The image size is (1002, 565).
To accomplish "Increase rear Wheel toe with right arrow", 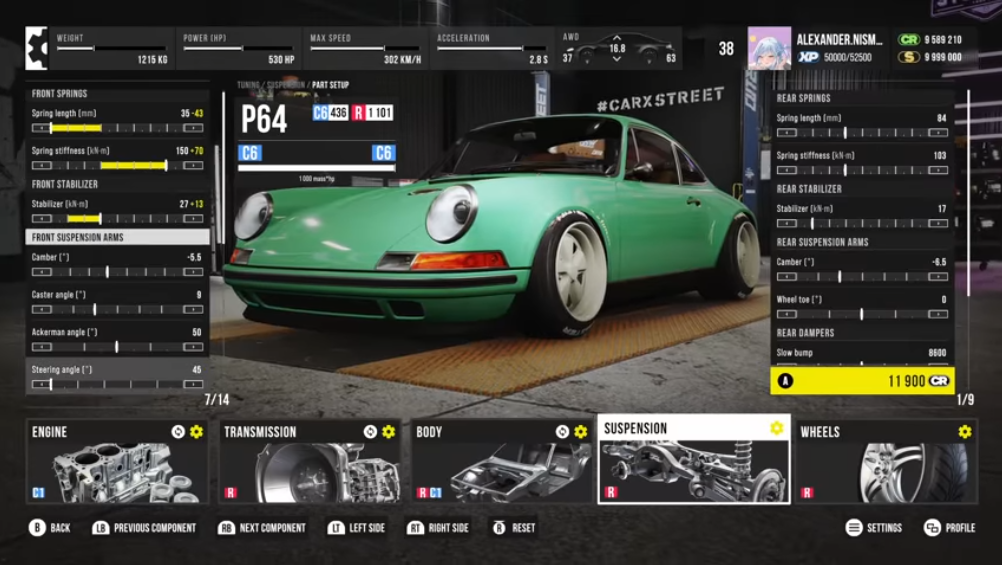I will coord(937,314).
